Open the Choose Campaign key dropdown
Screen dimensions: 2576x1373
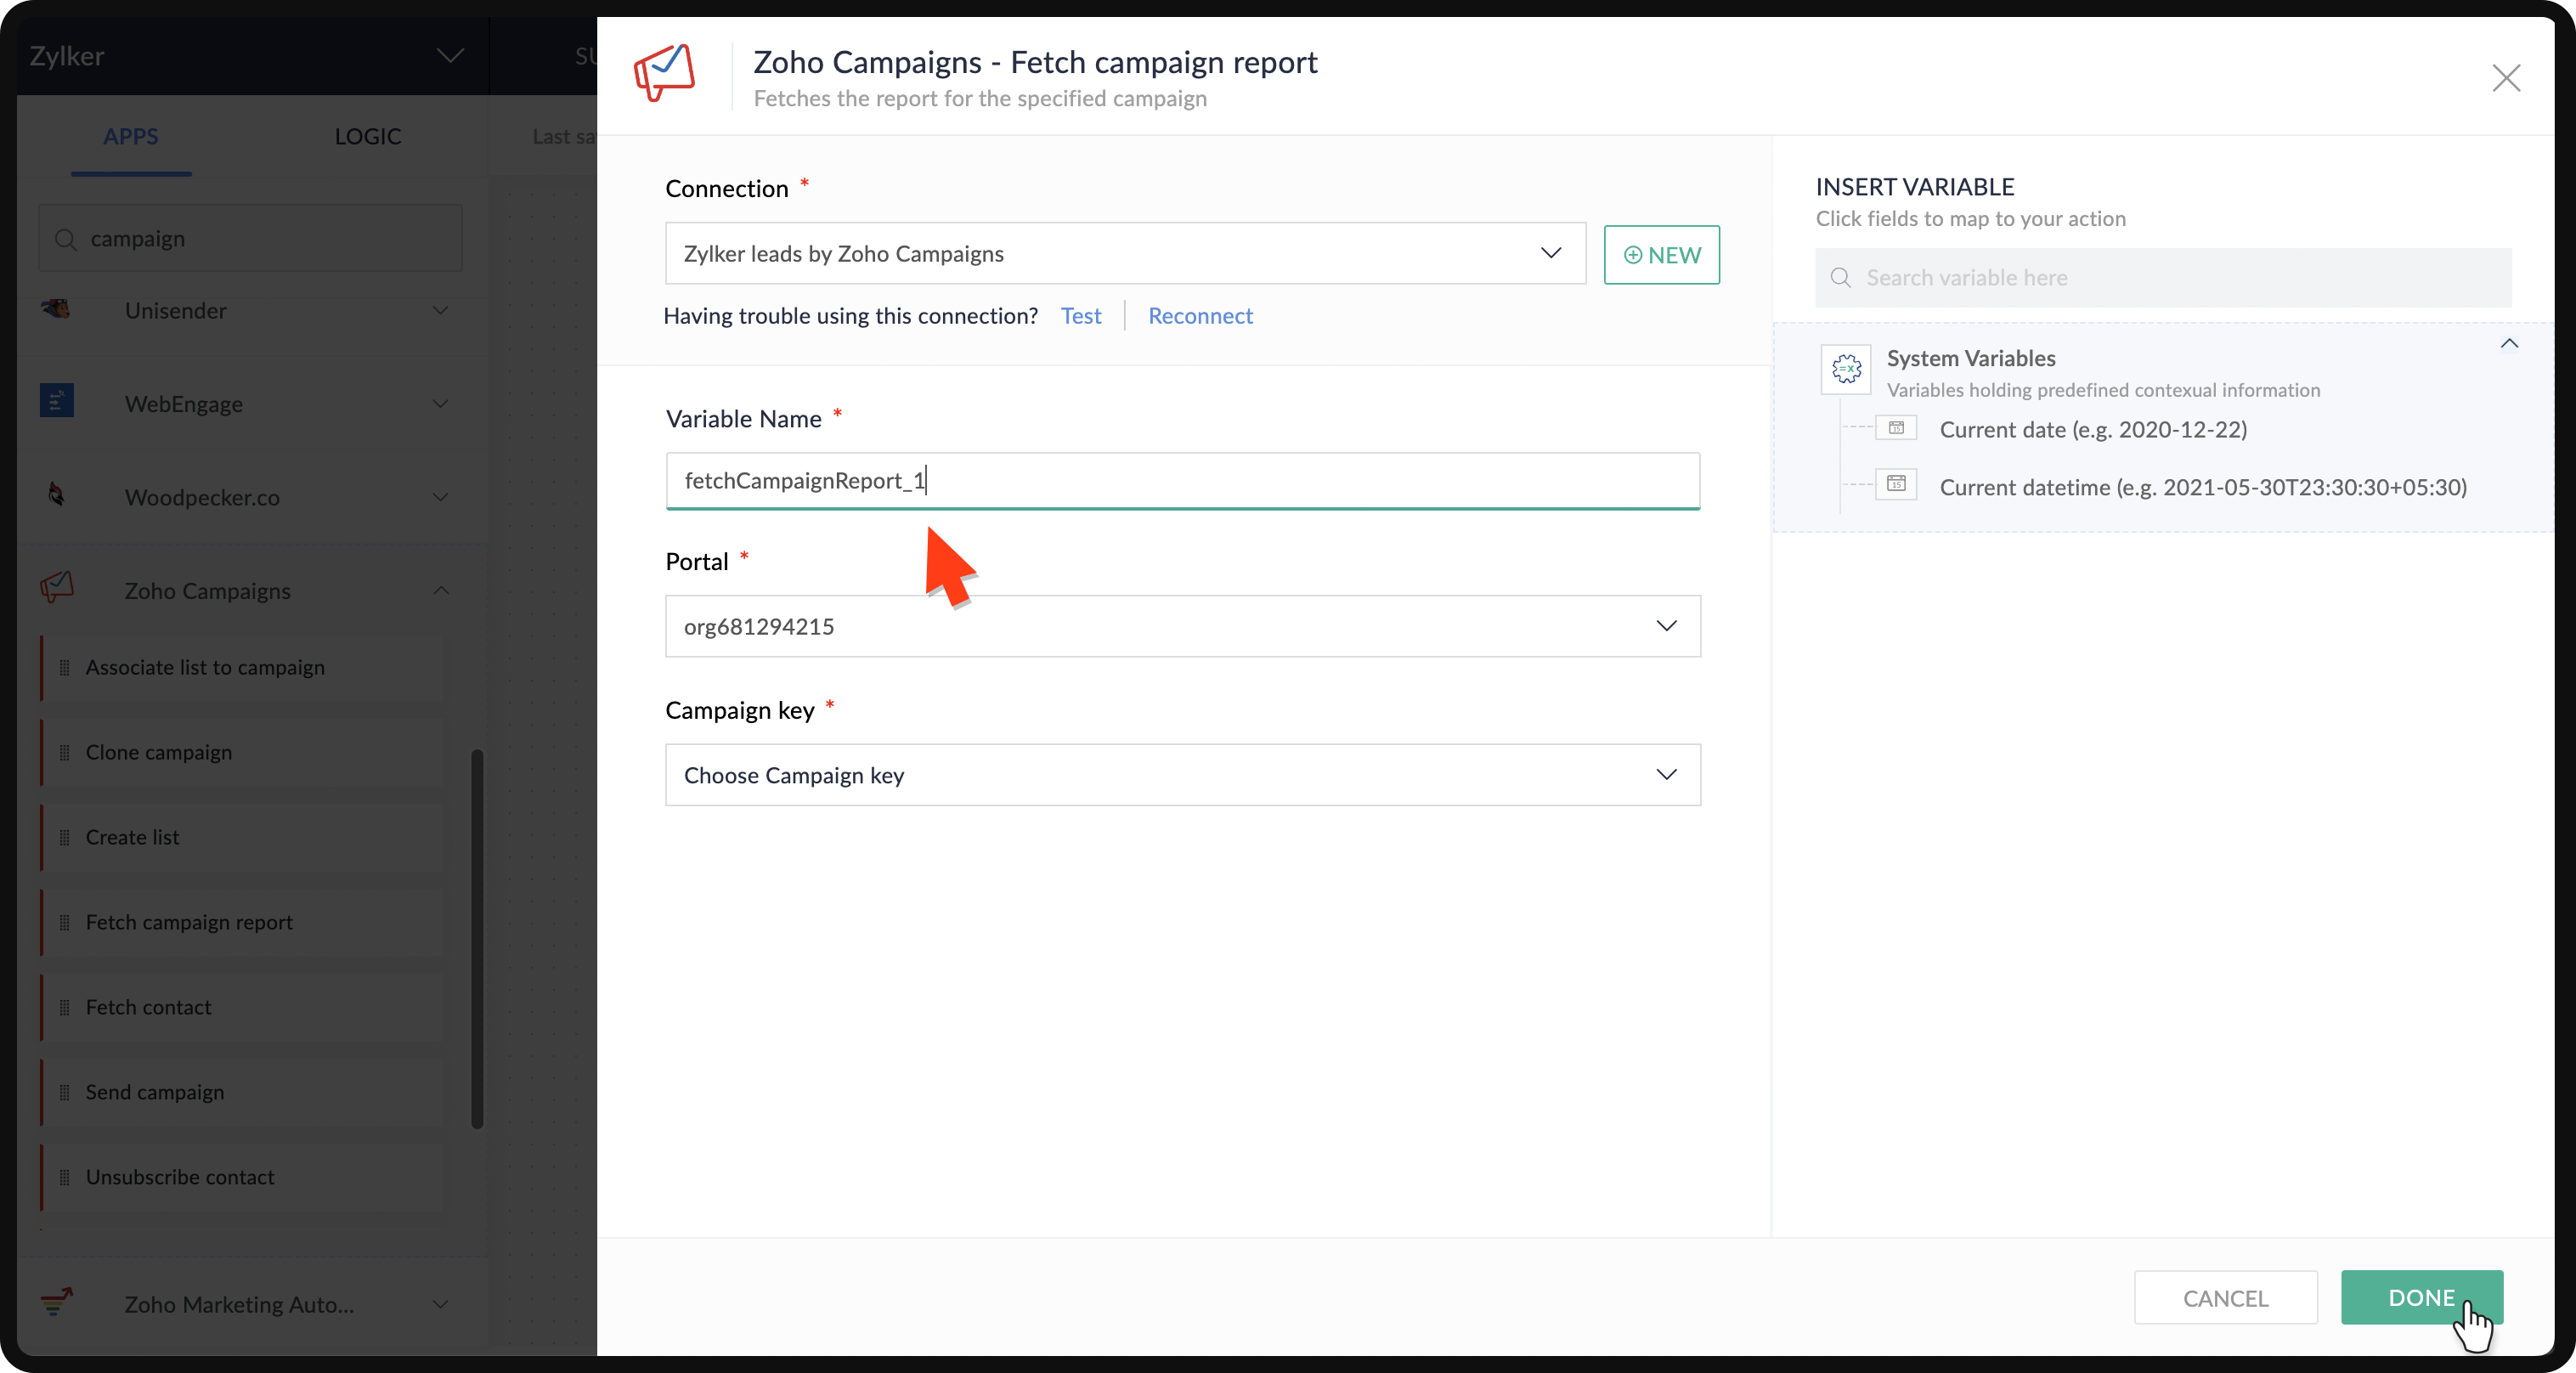click(x=1182, y=774)
